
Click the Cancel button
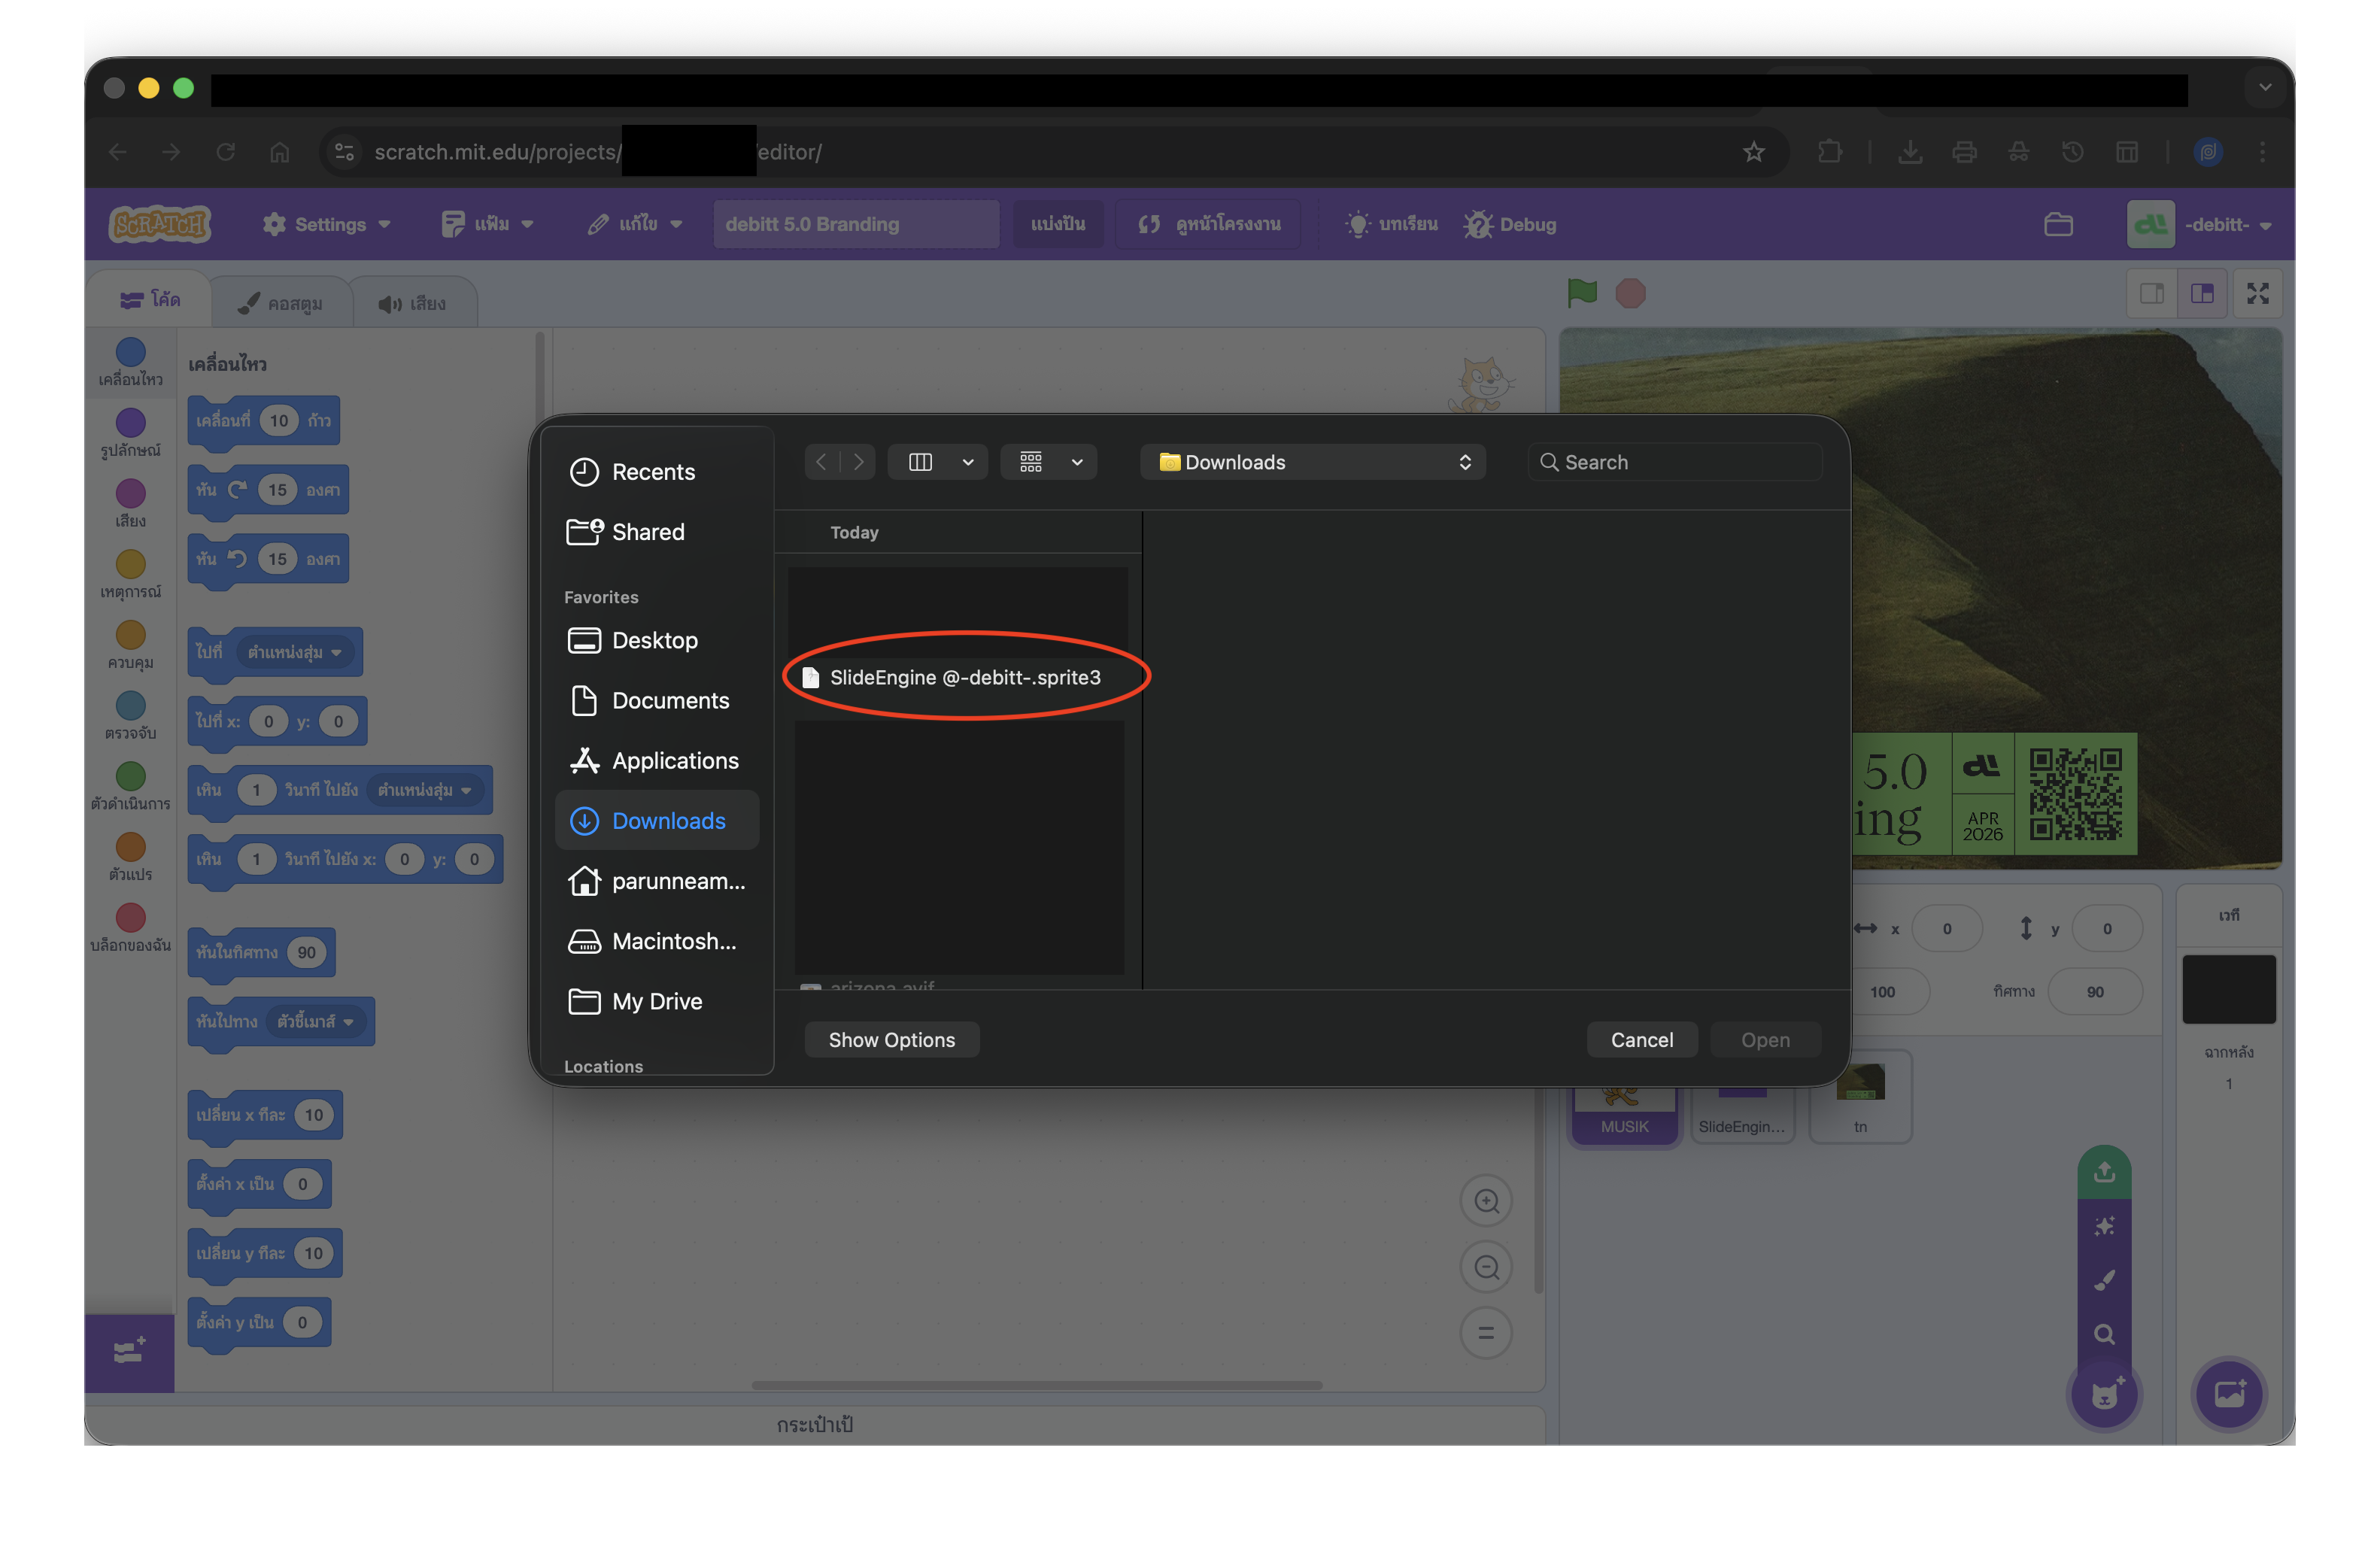pyautogui.click(x=1641, y=1040)
